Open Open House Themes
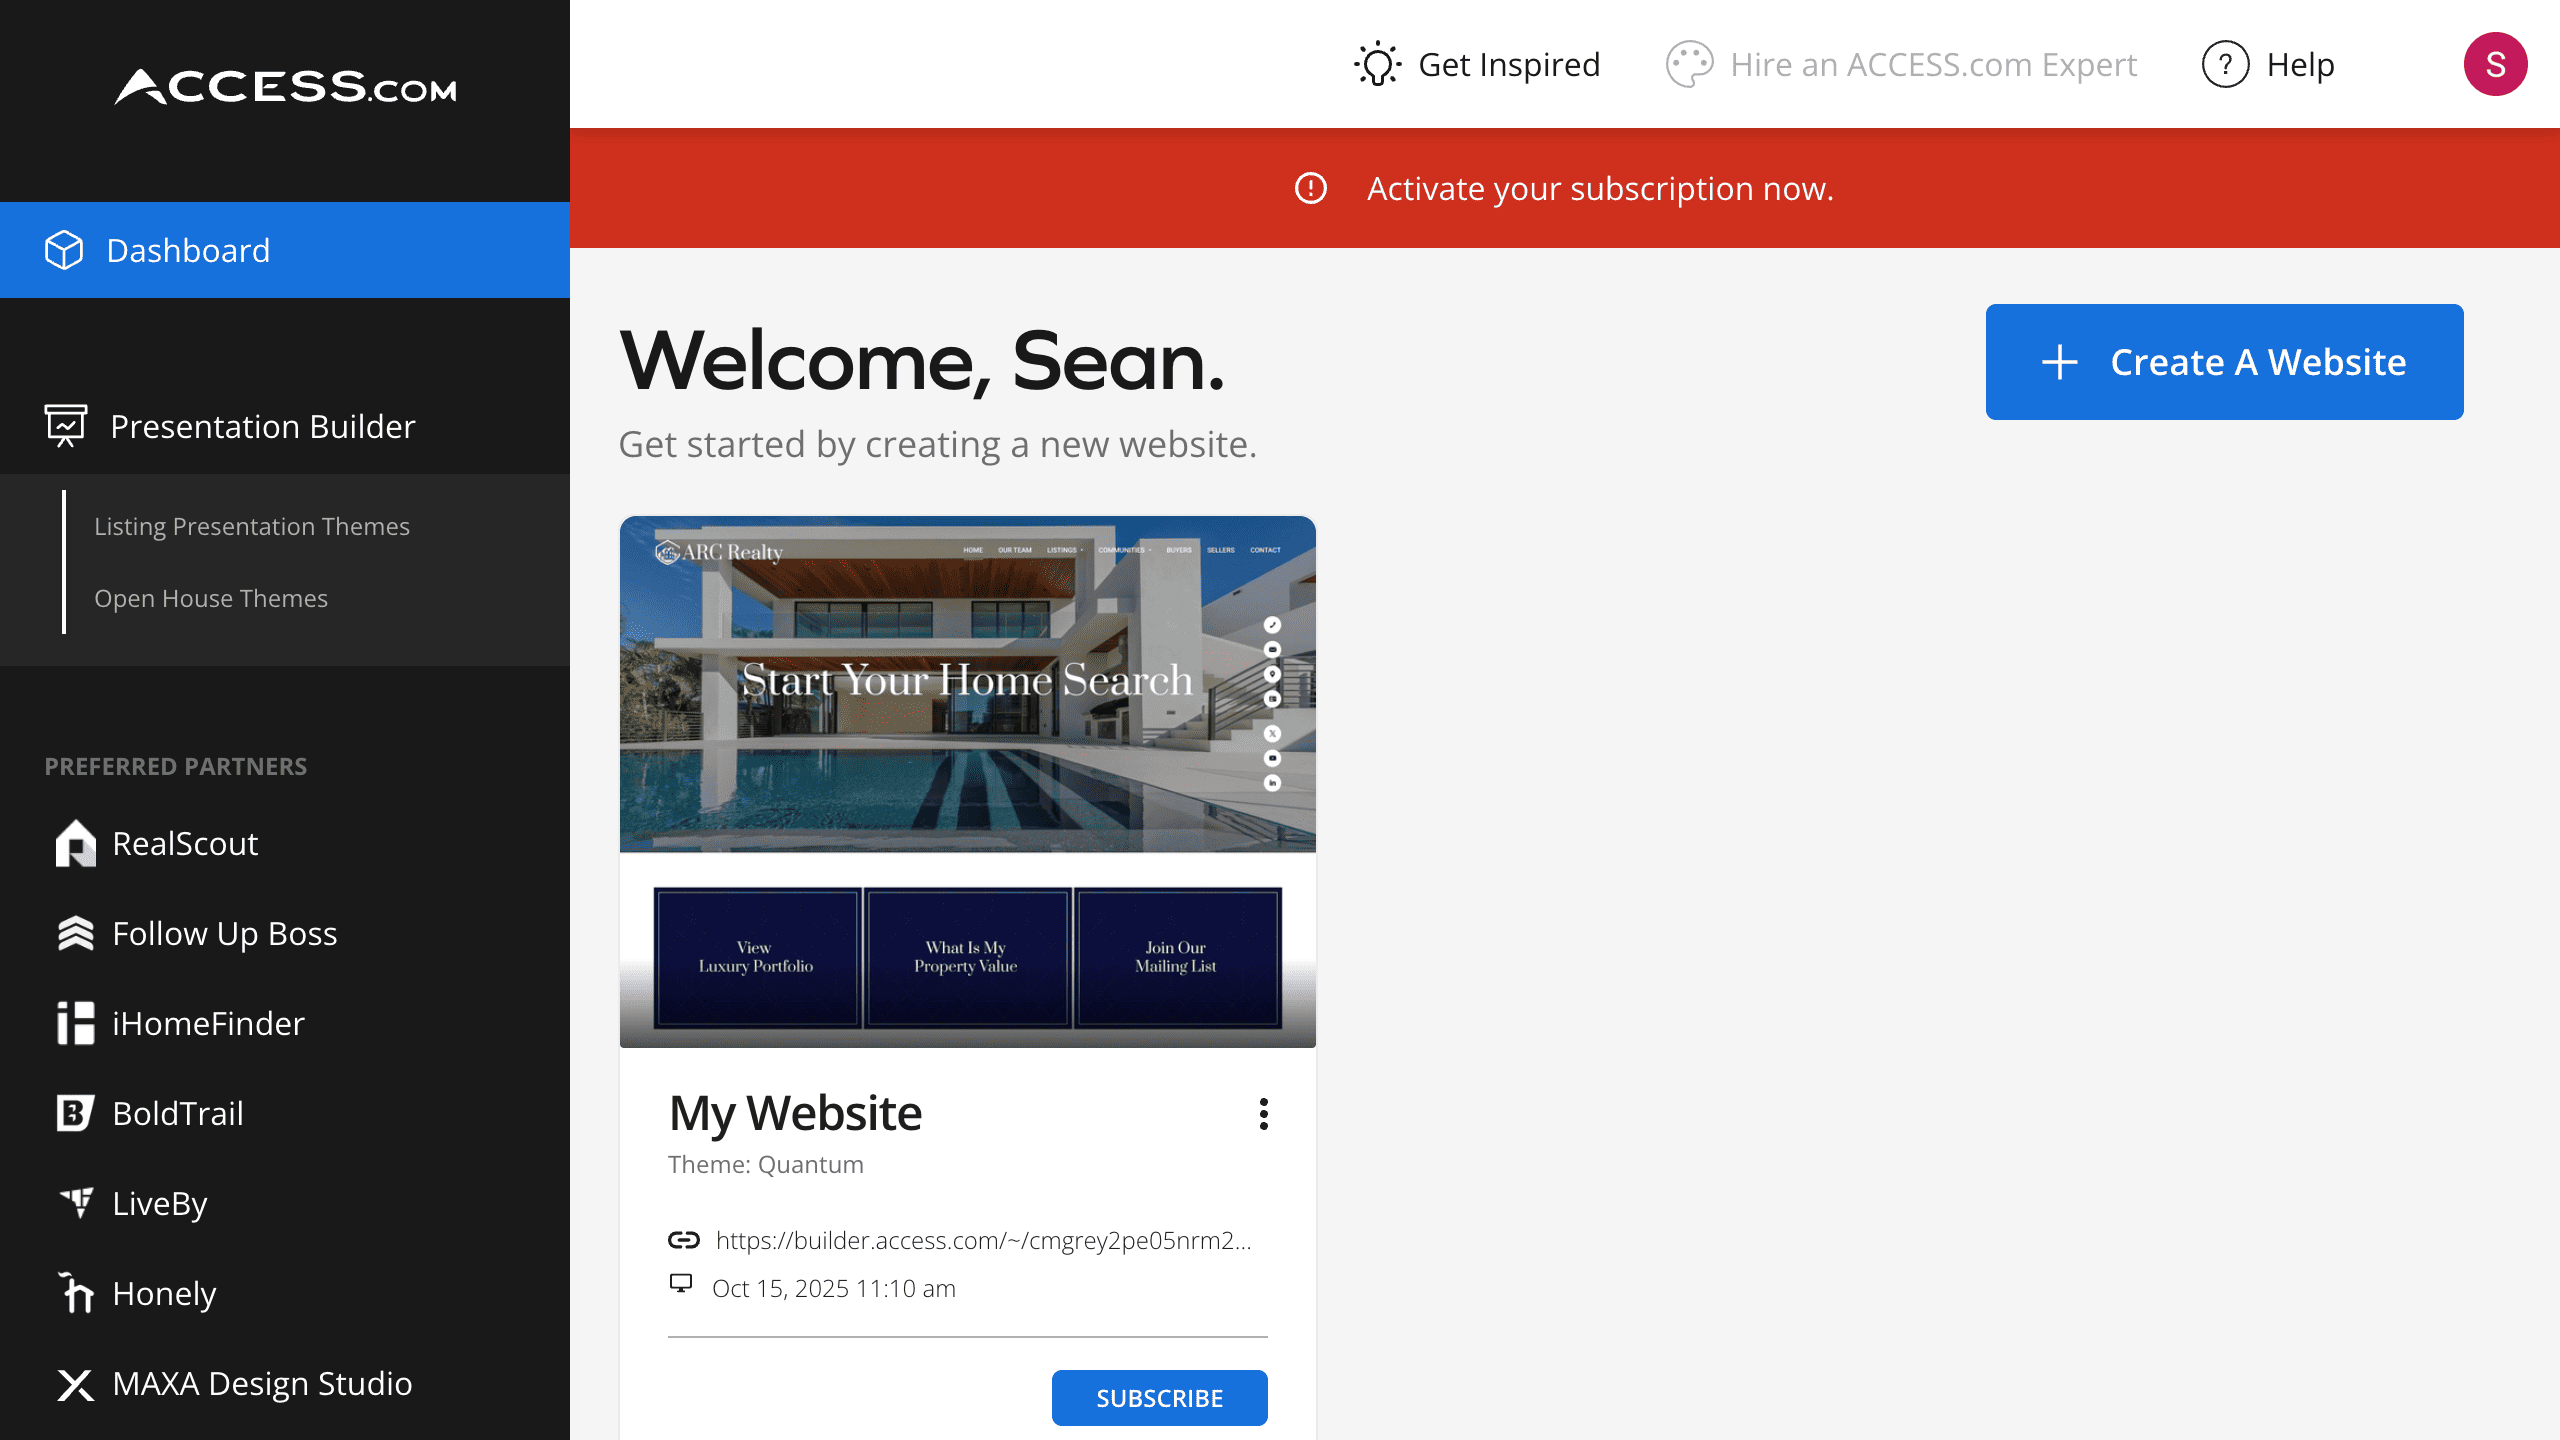The width and height of the screenshot is (2560, 1440). click(211, 598)
